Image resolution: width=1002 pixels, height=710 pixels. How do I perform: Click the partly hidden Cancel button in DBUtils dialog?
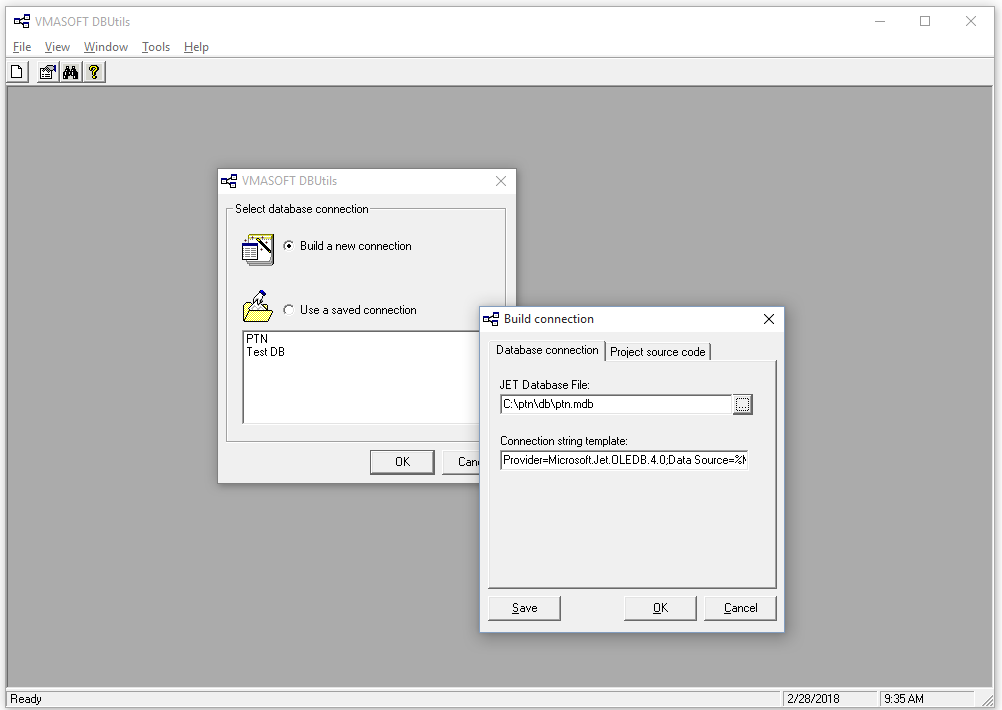click(461, 462)
